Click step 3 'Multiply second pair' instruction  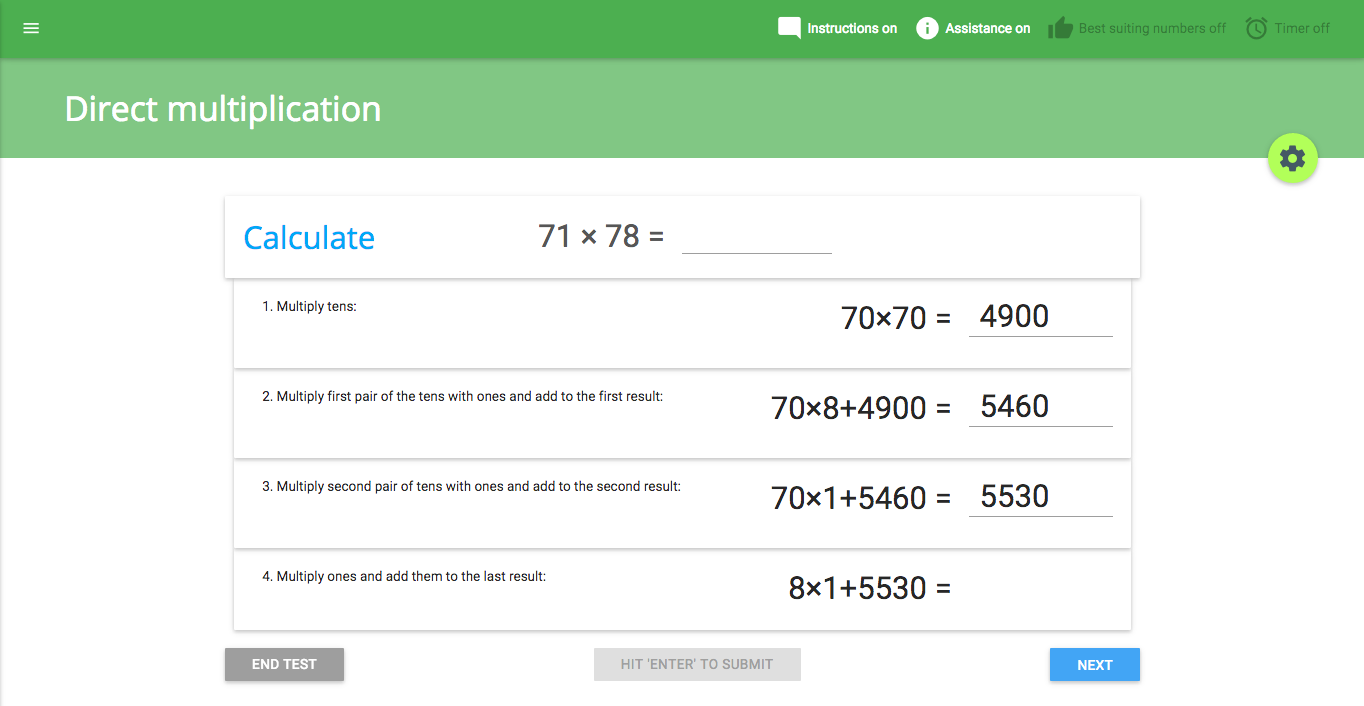[x=471, y=486]
